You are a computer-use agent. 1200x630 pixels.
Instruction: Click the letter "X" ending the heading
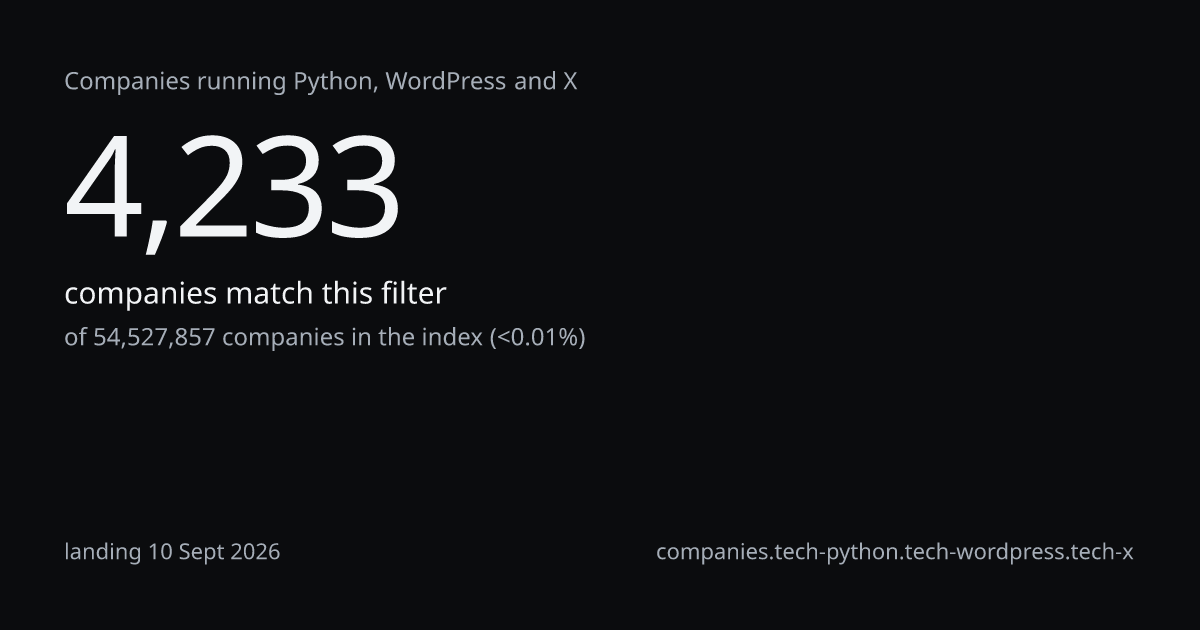tap(569, 82)
